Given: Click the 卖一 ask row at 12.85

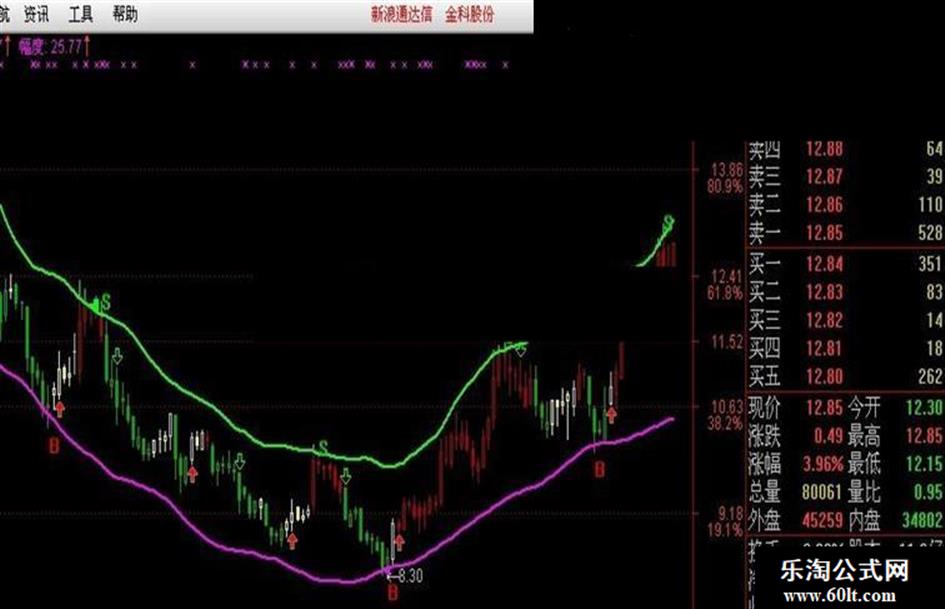Looking at the screenshot, I should (846, 233).
